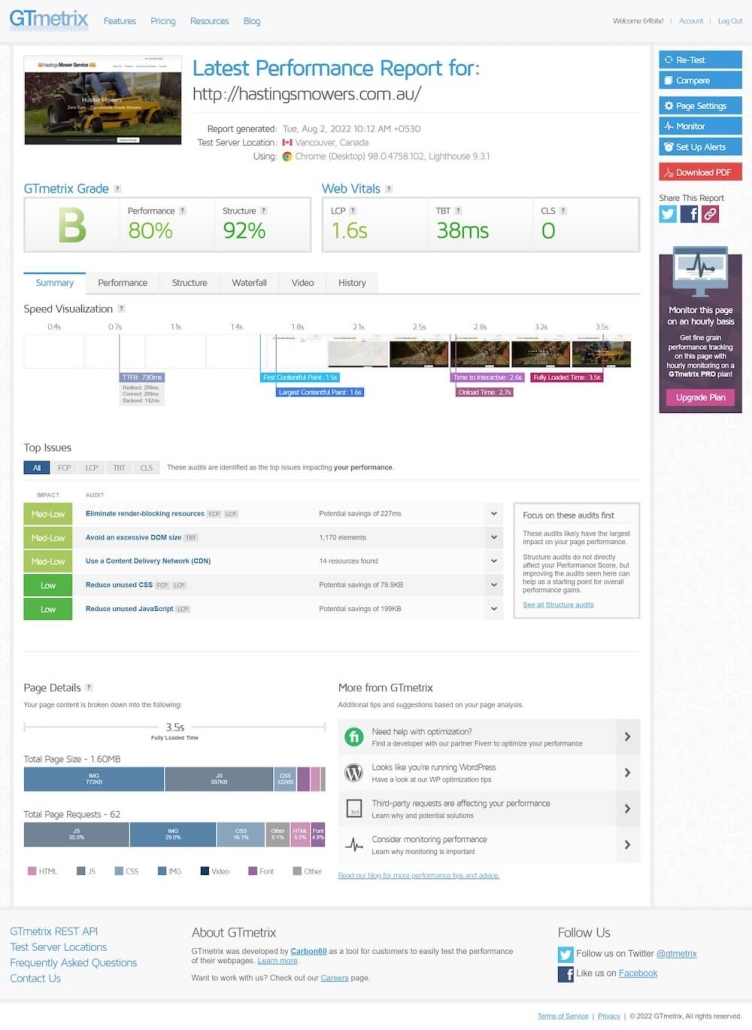Expand Avoid an excessive DOM size audit

click(494, 537)
